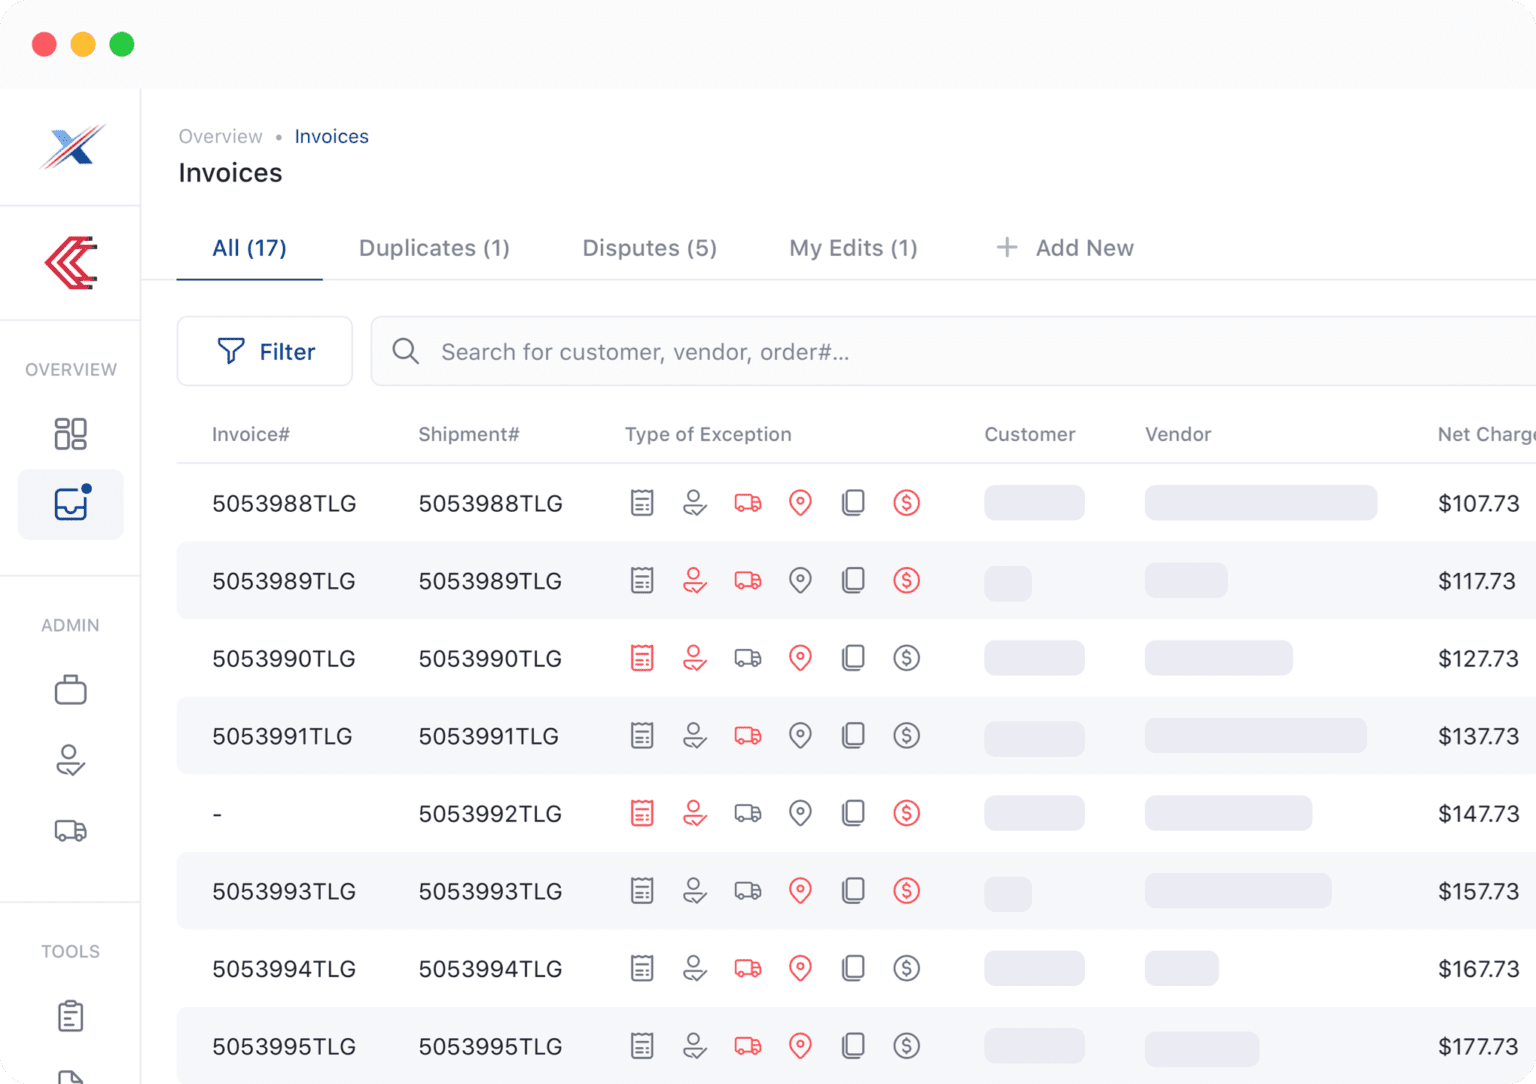This screenshot has width=1536, height=1084.
Task: Click the Overview breadcrumb link
Action: click(220, 137)
